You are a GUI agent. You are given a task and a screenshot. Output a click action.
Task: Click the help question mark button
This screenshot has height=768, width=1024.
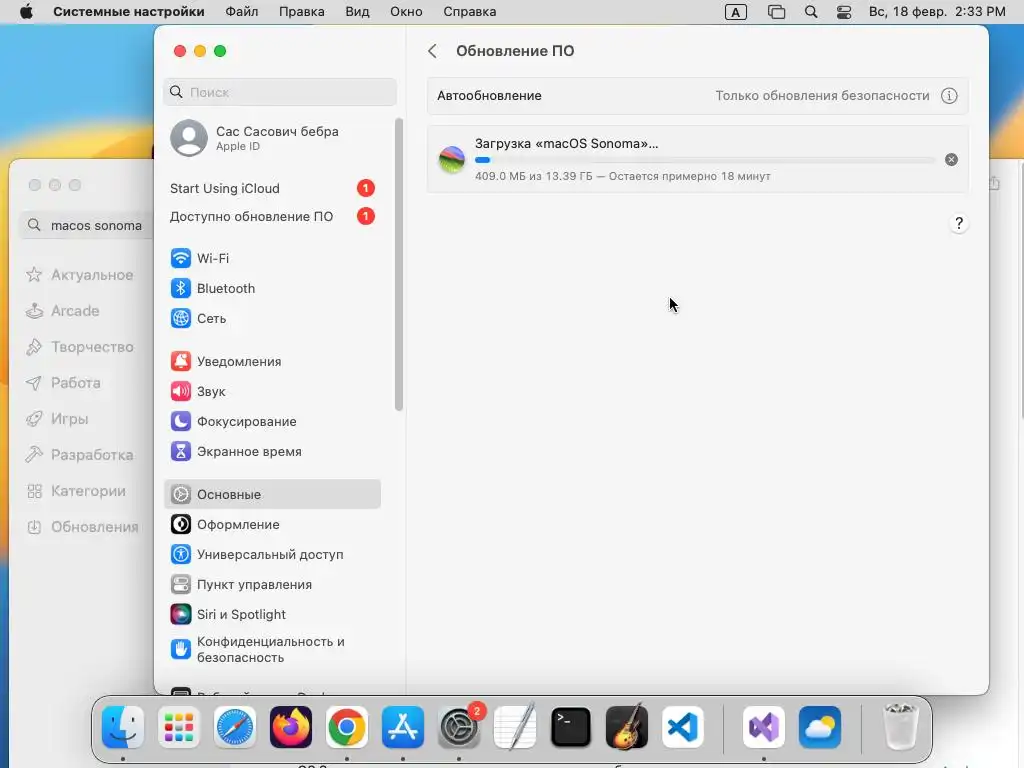pos(959,224)
